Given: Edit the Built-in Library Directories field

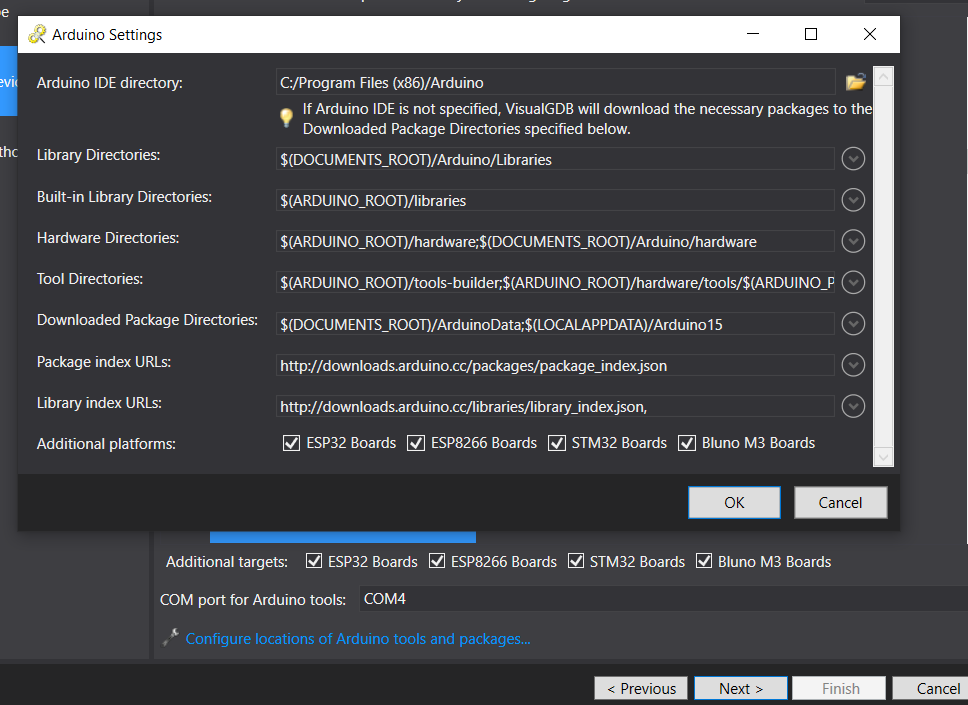Looking at the screenshot, I should (x=555, y=201).
